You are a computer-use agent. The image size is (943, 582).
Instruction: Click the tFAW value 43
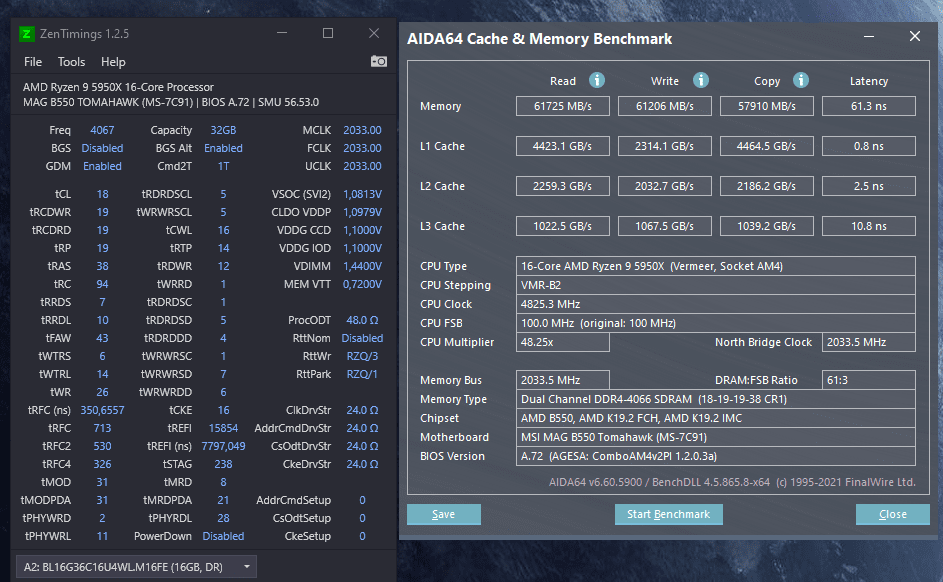102,338
